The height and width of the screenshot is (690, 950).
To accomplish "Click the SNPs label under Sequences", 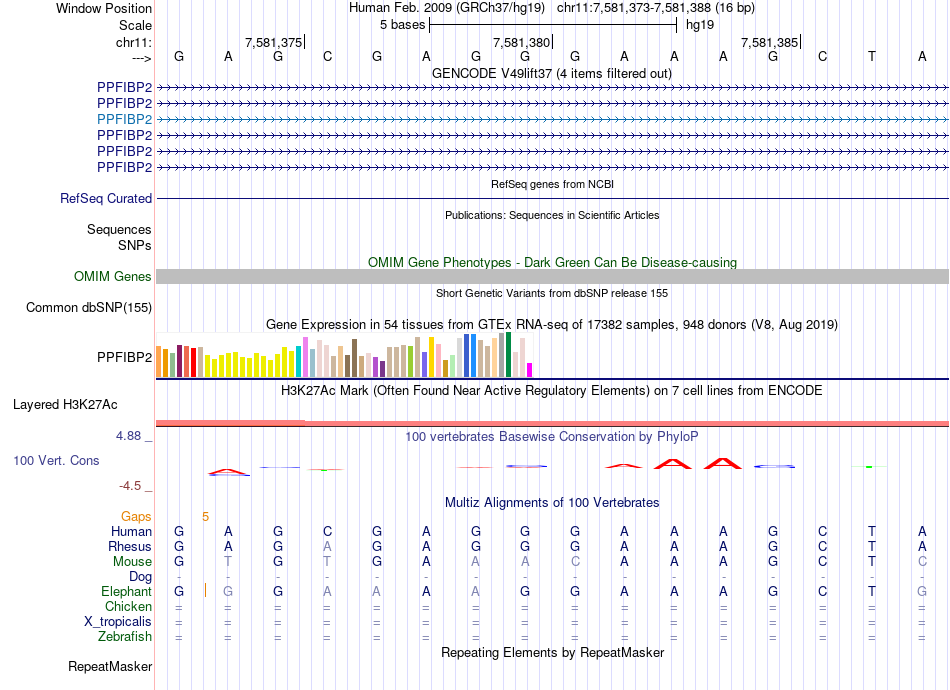I will pos(135,245).
